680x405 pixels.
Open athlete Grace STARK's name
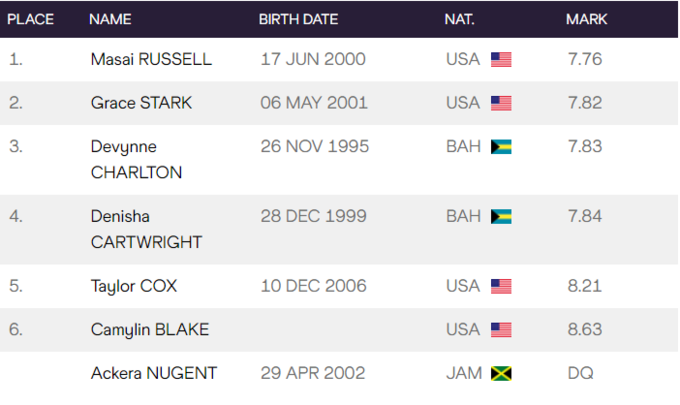(x=139, y=103)
